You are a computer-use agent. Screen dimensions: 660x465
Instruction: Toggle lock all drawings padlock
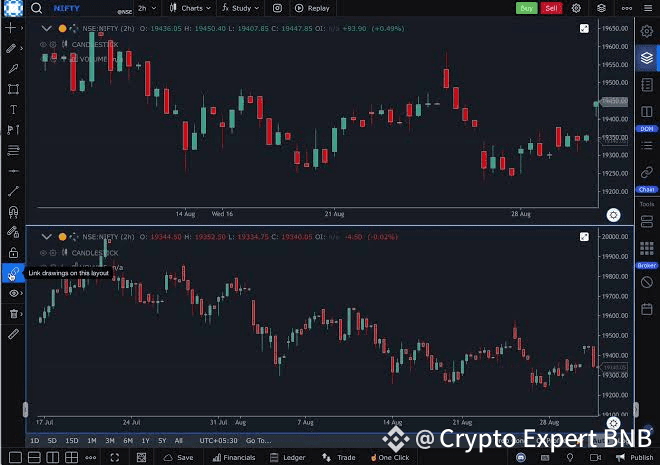13,252
